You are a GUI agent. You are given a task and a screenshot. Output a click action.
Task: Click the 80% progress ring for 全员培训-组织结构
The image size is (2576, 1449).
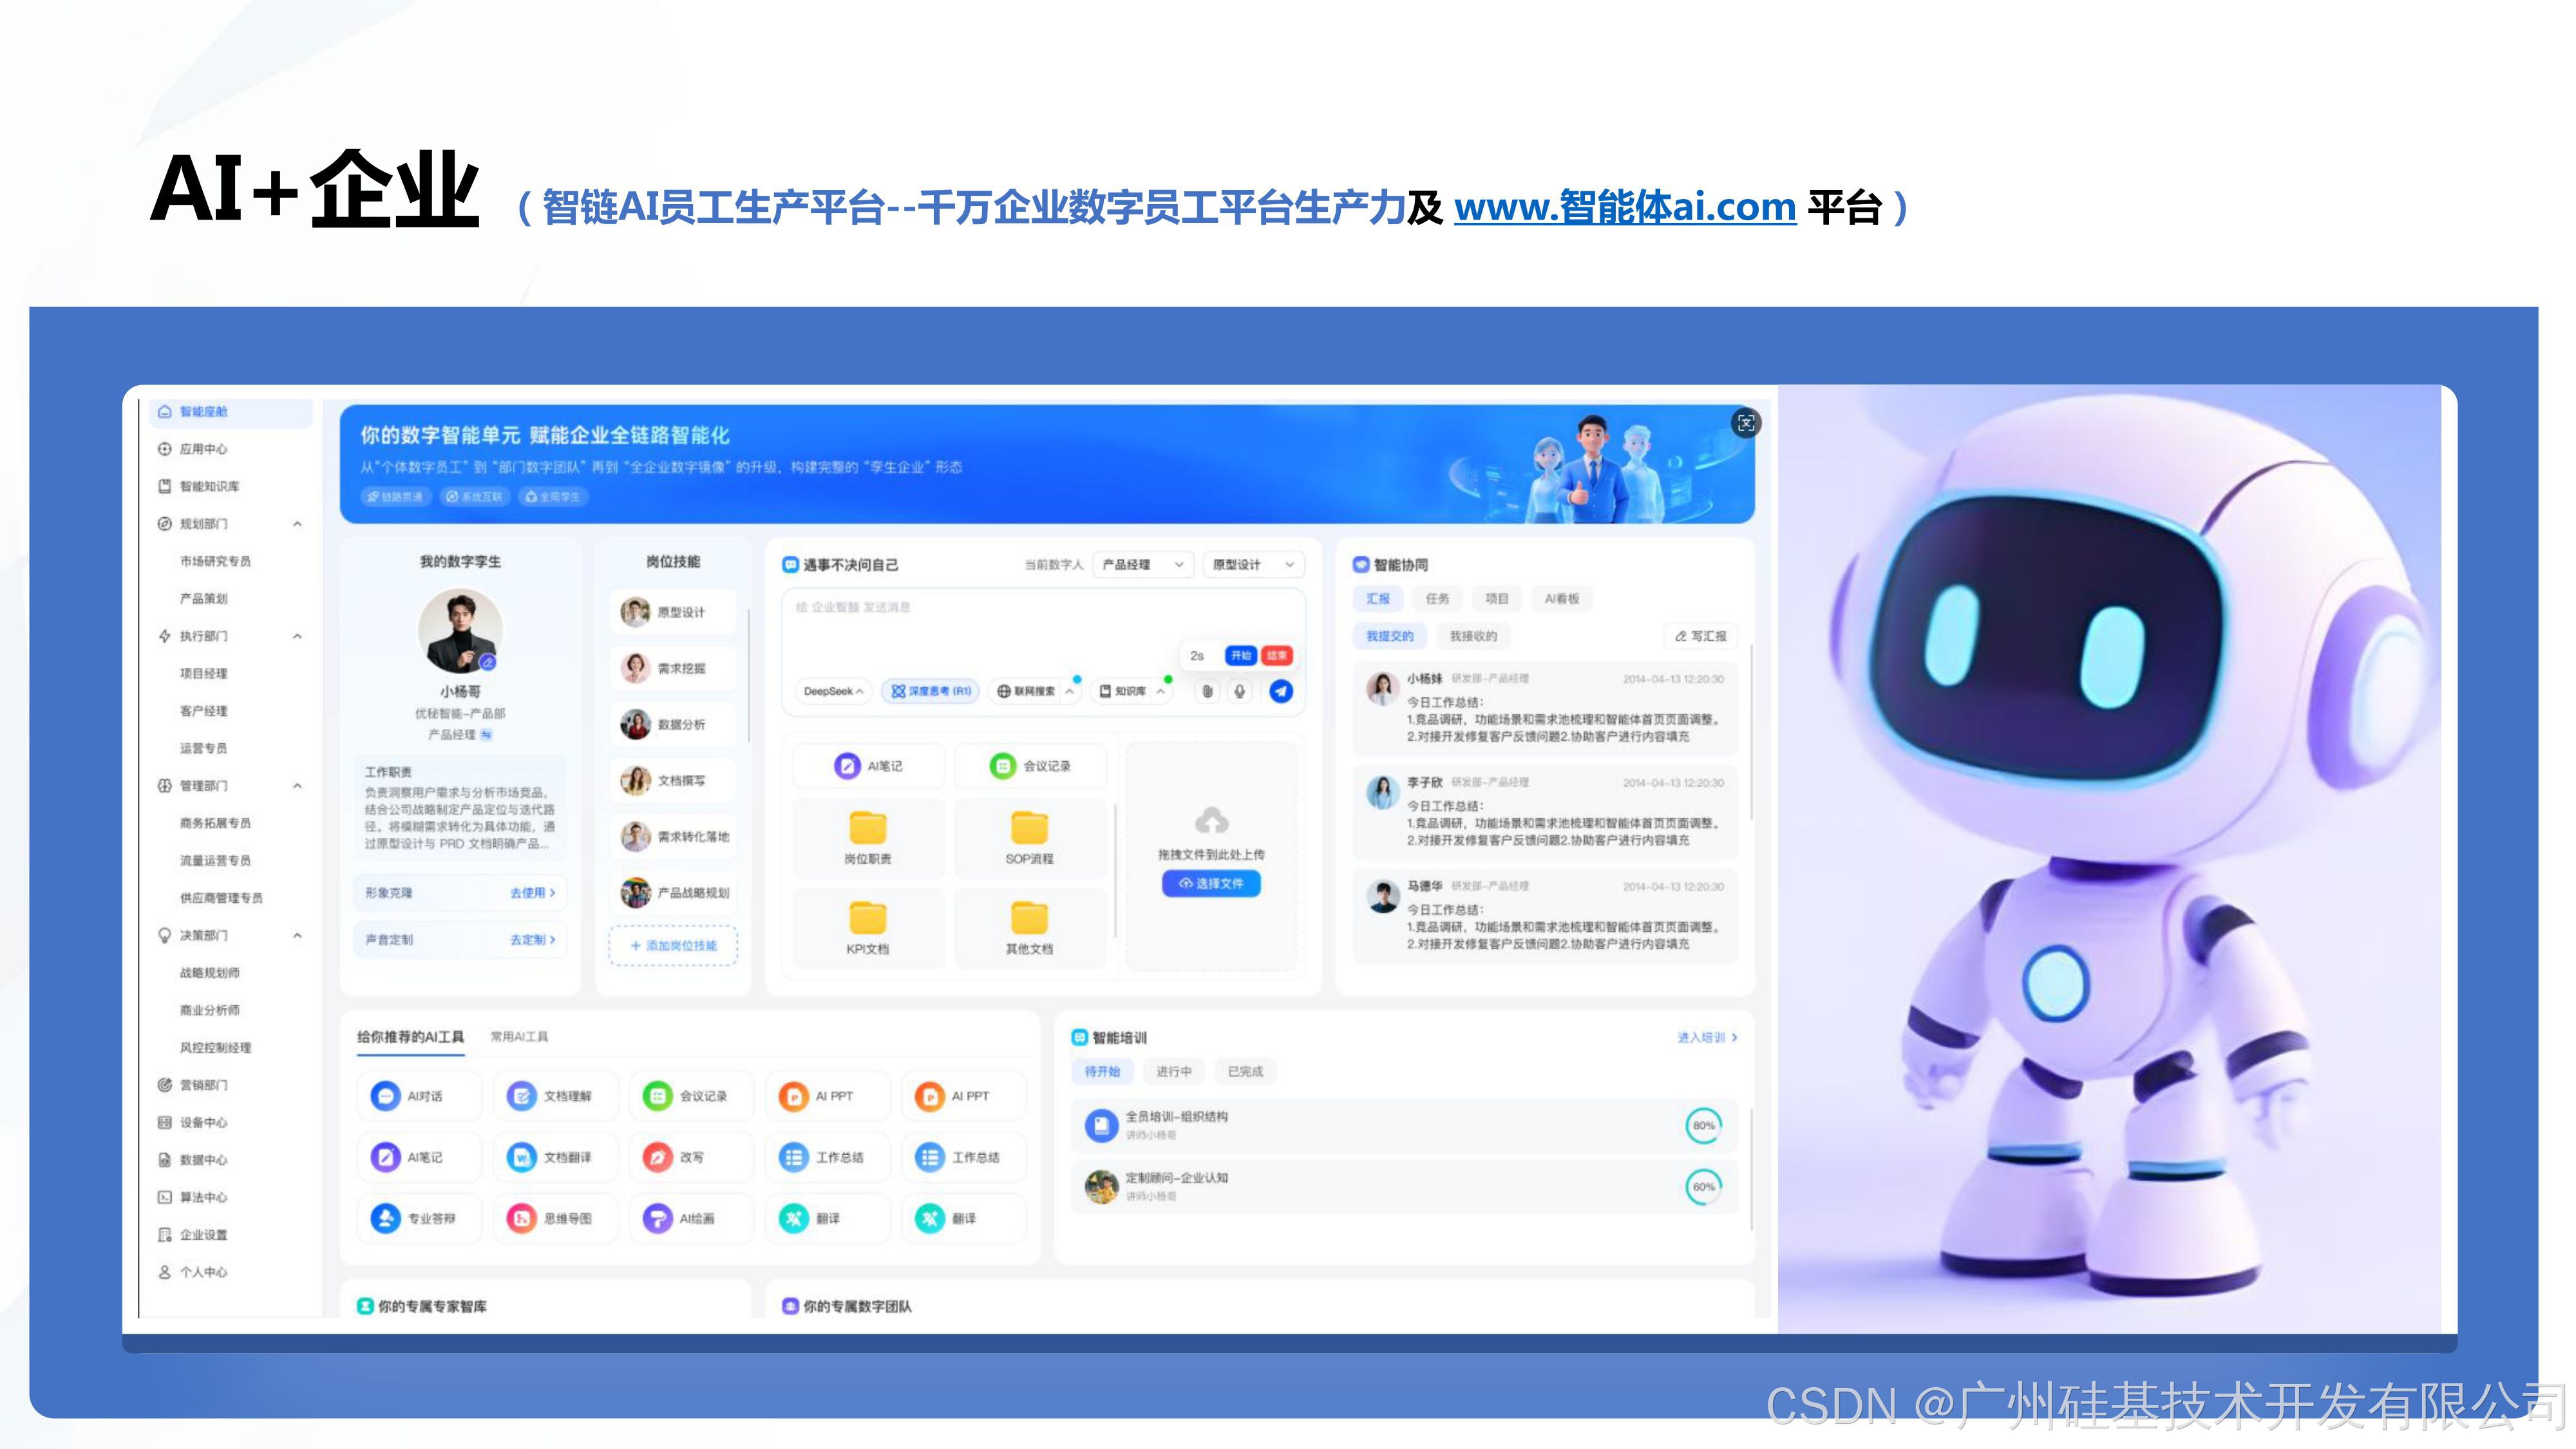(1703, 1125)
